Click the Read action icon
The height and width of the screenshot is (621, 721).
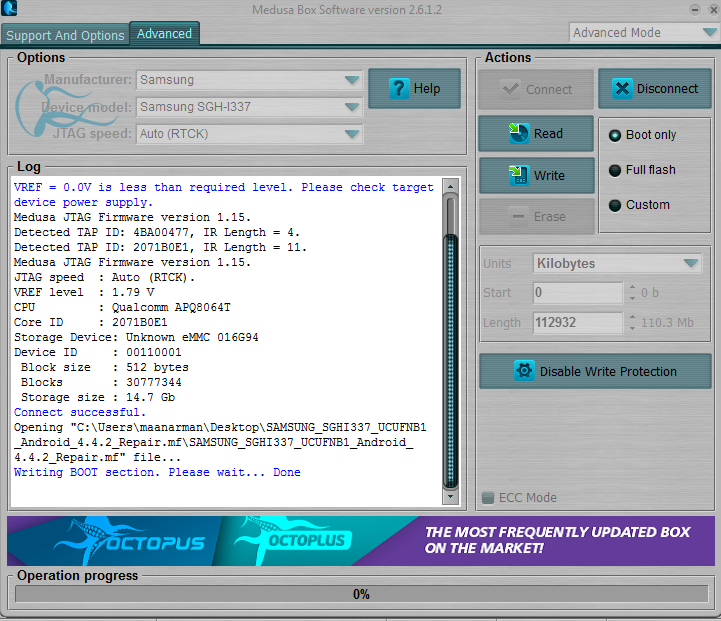point(519,133)
